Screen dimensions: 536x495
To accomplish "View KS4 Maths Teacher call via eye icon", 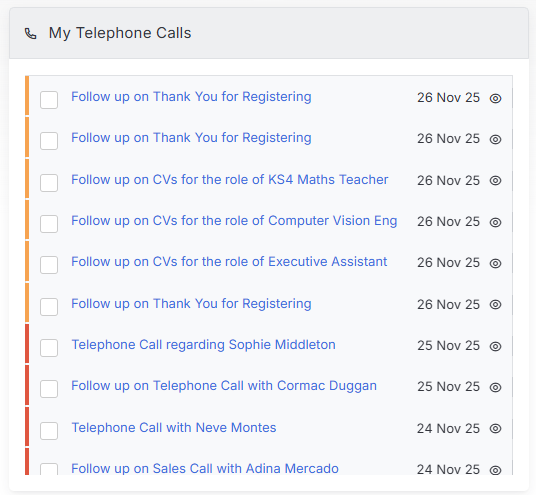I will (x=495, y=180).
